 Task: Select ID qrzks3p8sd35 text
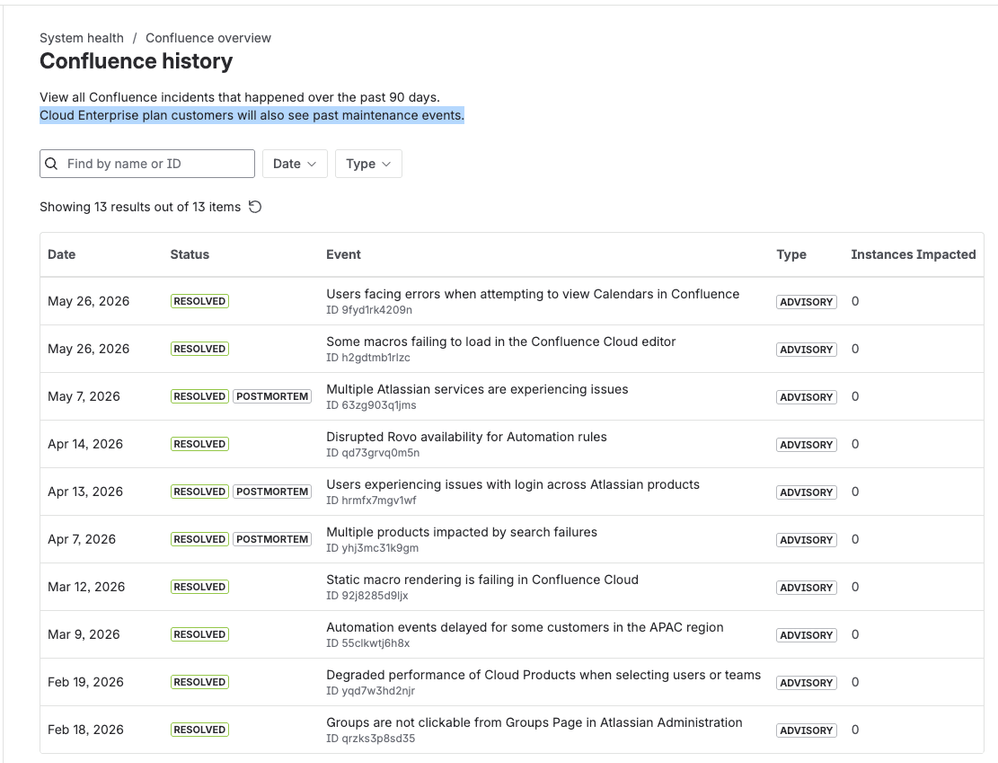pyautogui.click(x=370, y=739)
